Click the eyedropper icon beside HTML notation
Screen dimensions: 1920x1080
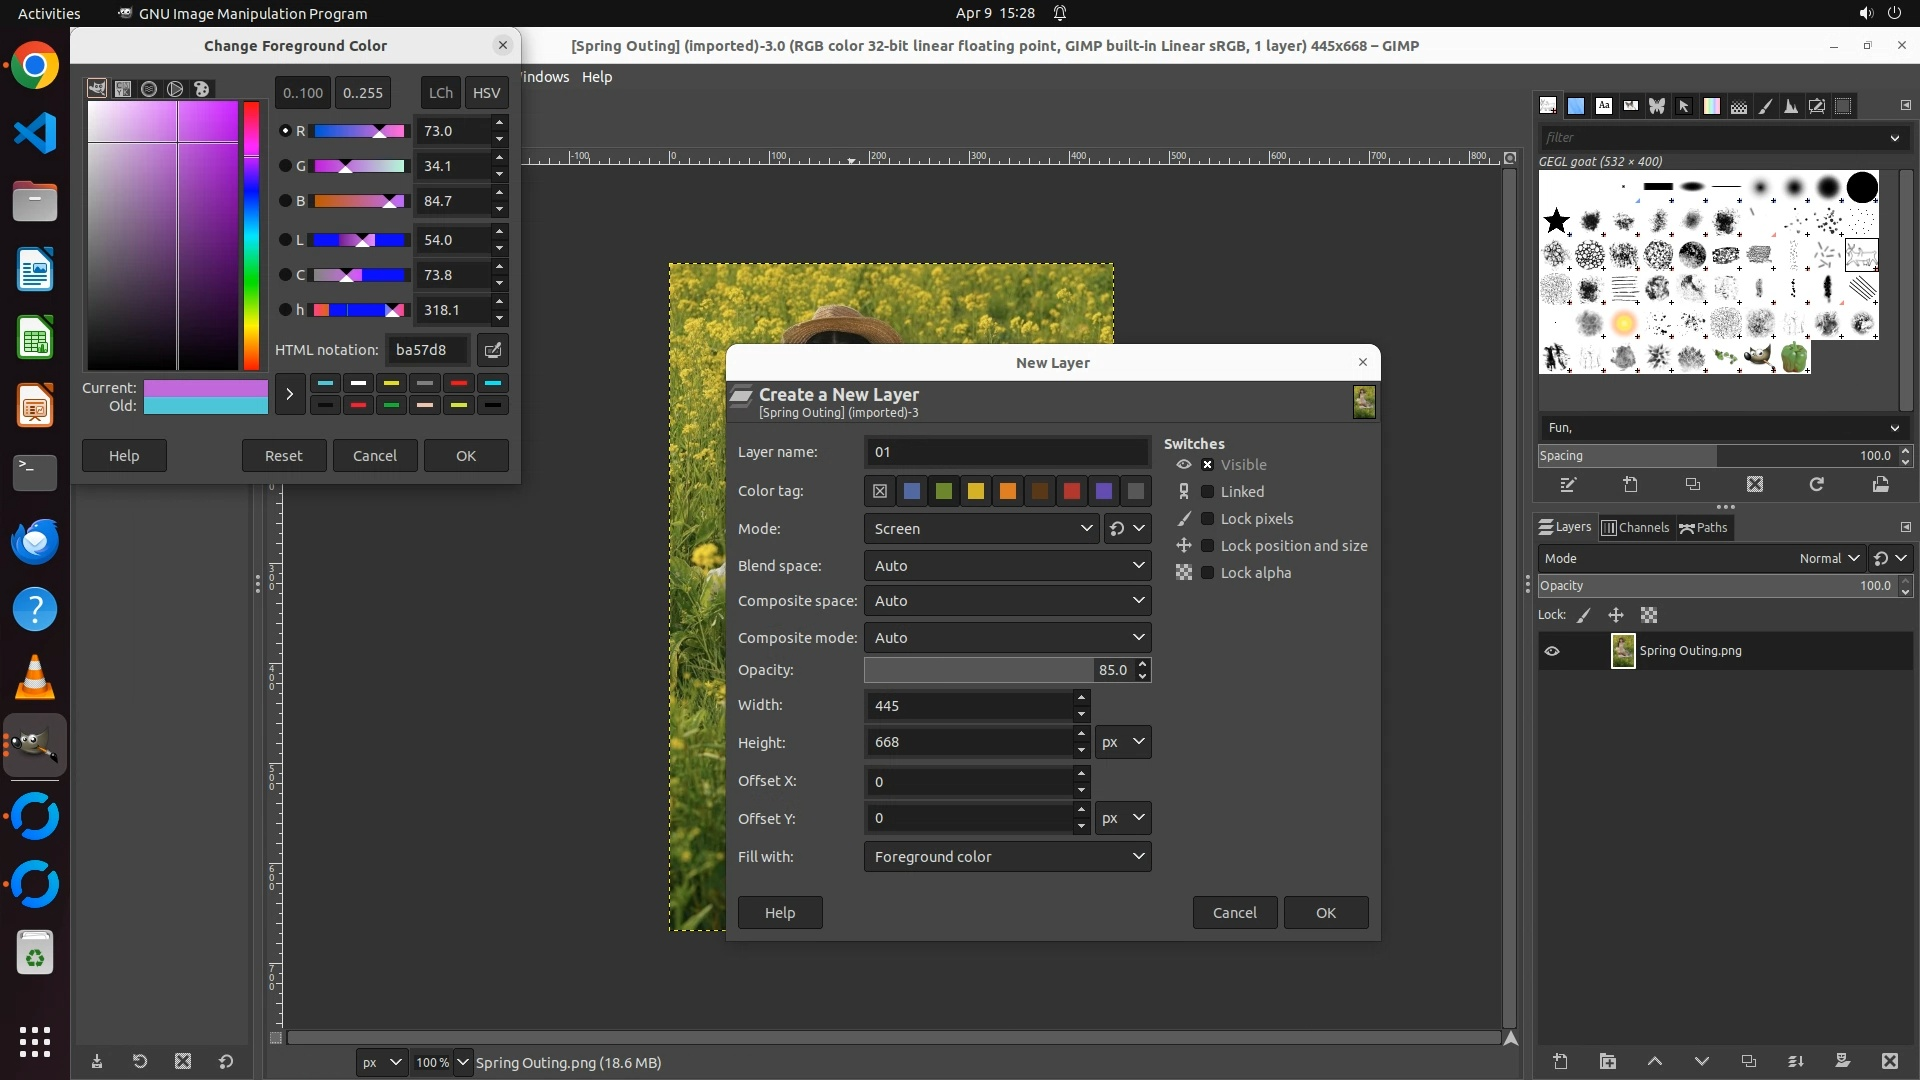pyautogui.click(x=493, y=350)
